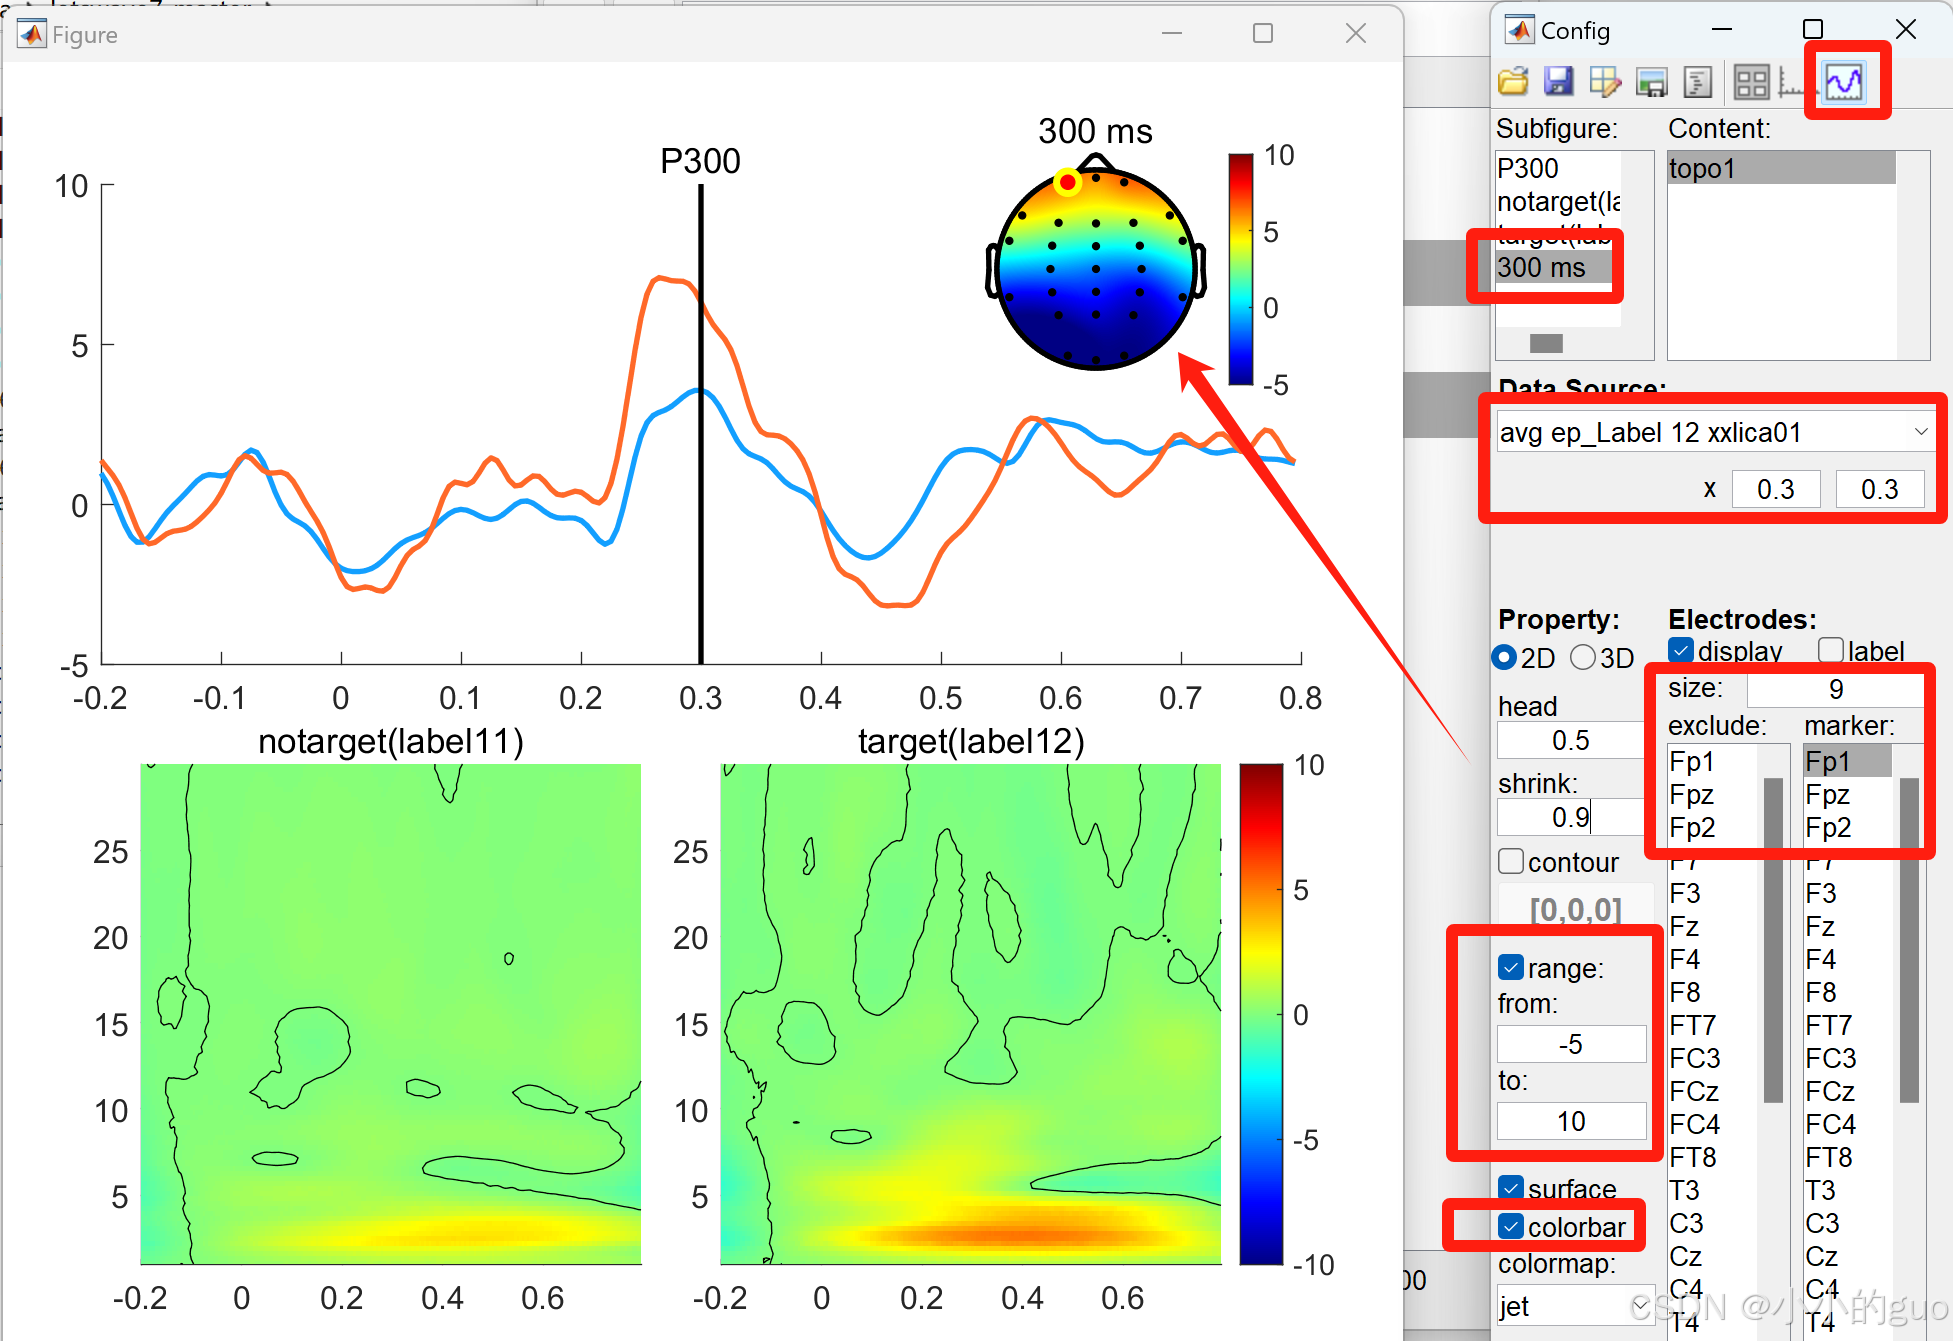Toggle the range checkbox
This screenshot has width=1953, height=1341.
coord(1511,967)
